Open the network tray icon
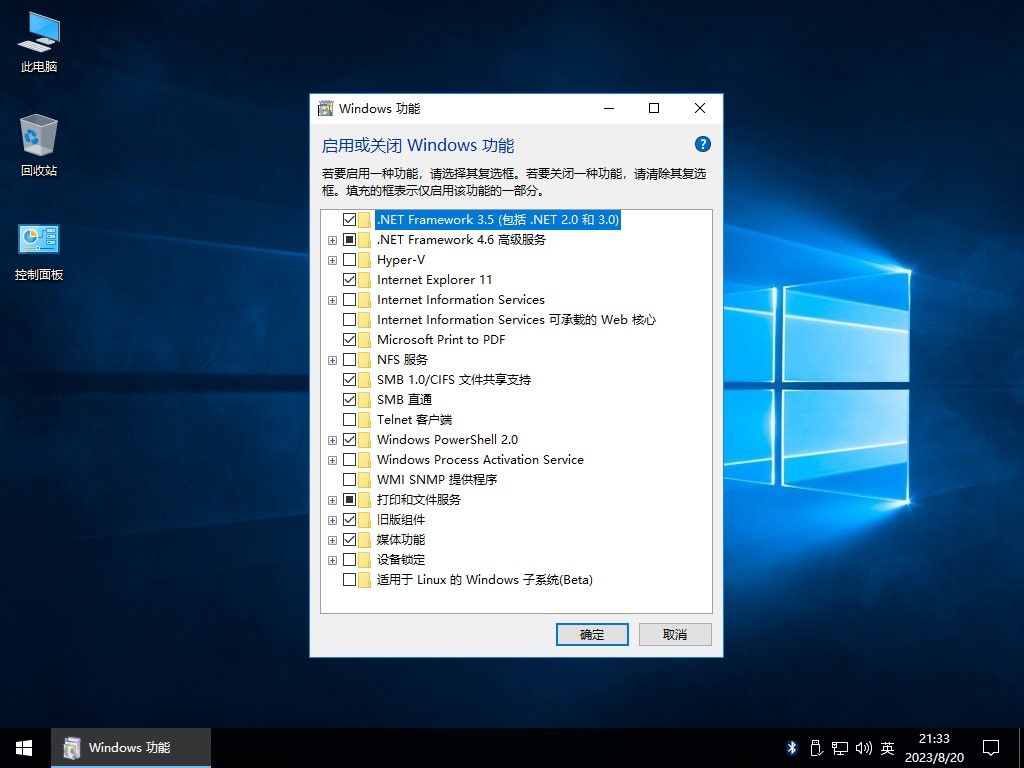The width and height of the screenshot is (1024, 768). pos(840,748)
